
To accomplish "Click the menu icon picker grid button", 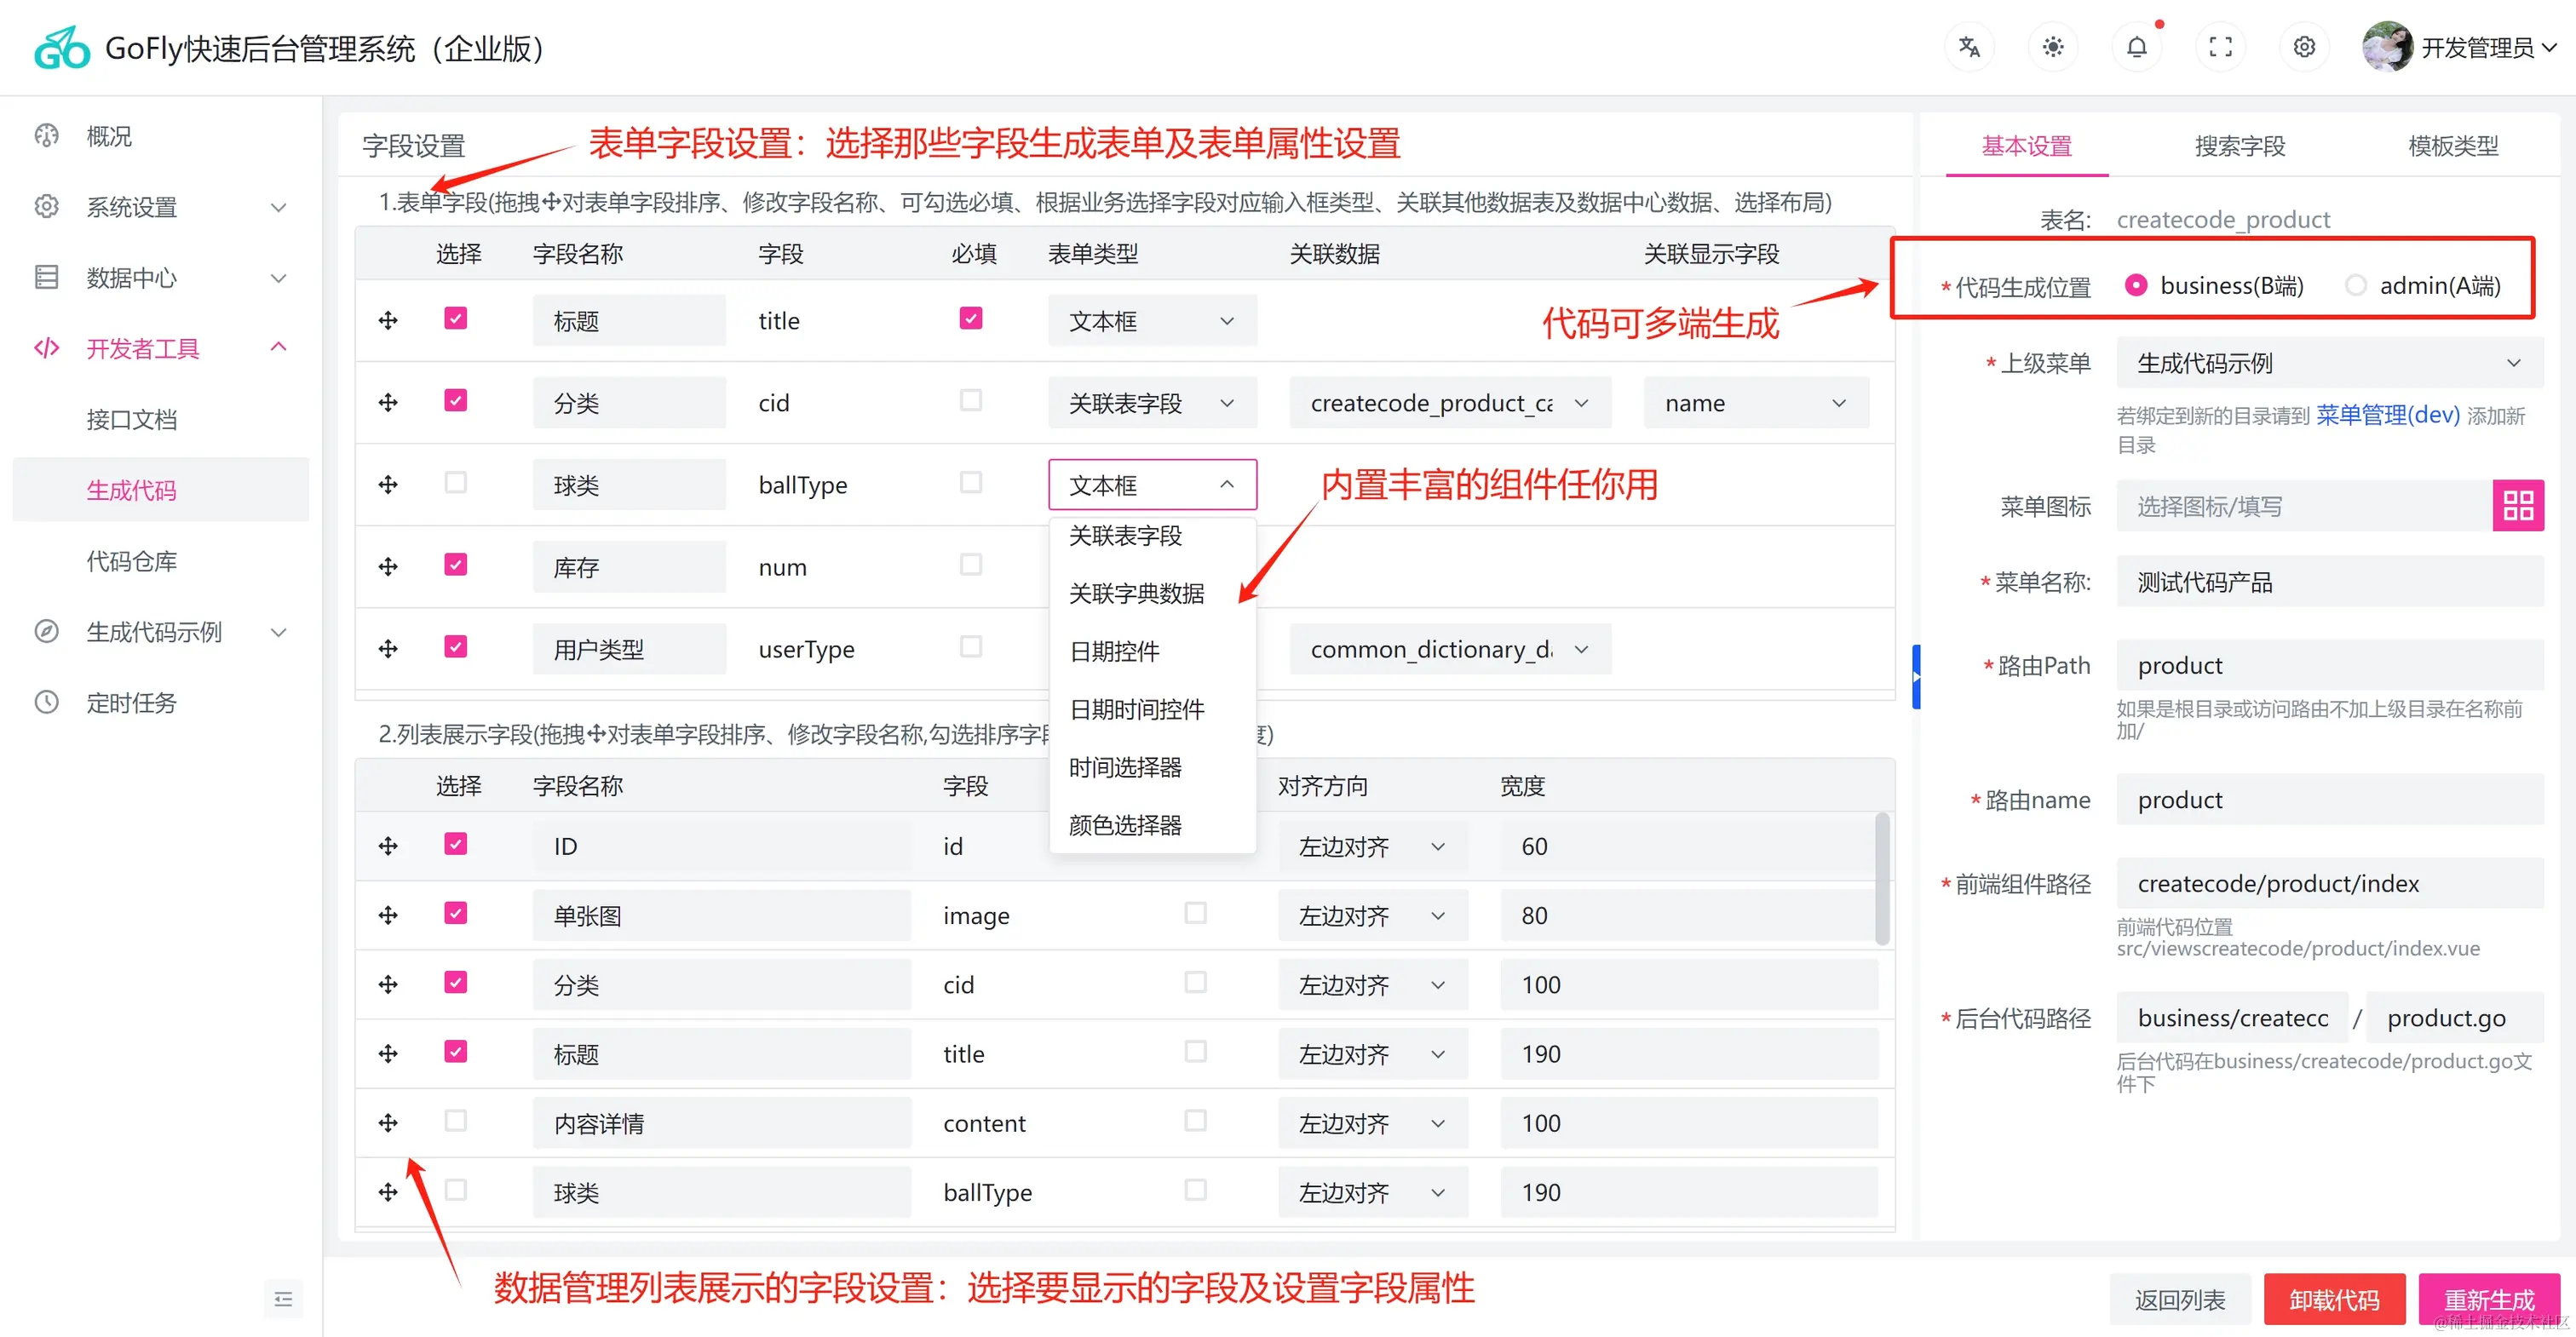I will click(2517, 506).
